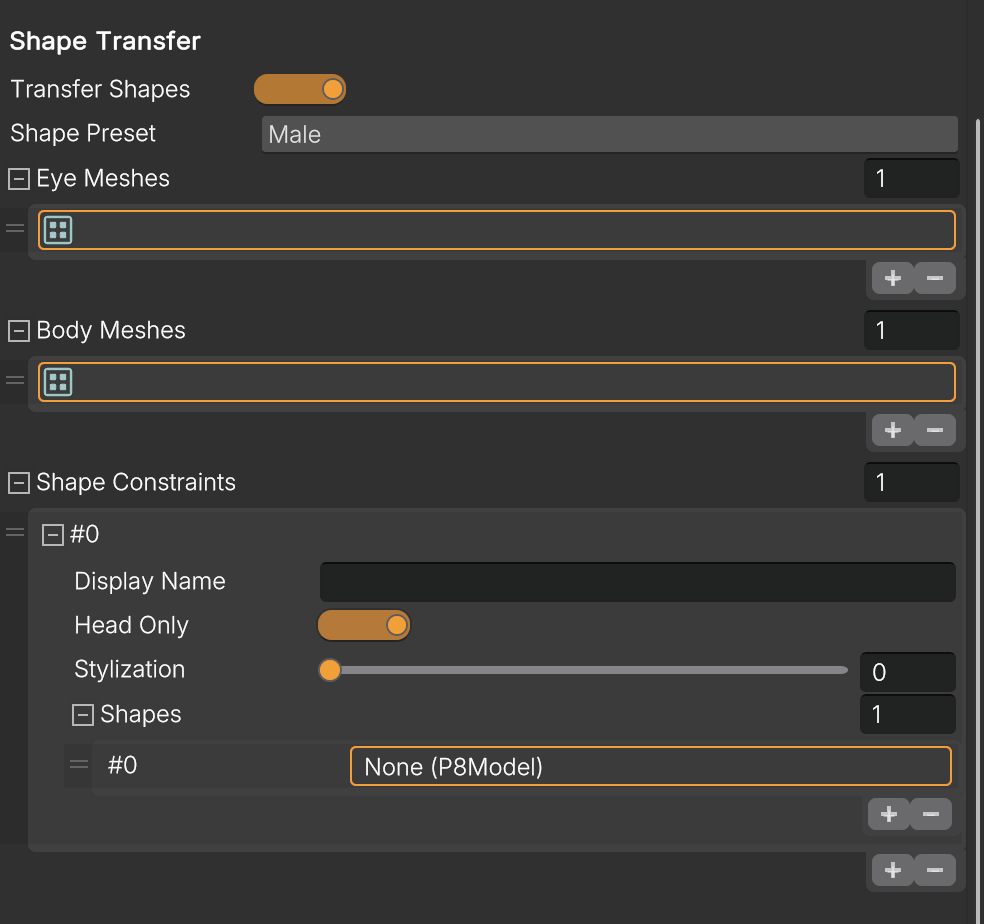The width and height of the screenshot is (984, 924).
Task: Add a new entry to Shapes list
Action: pos(889,814)
